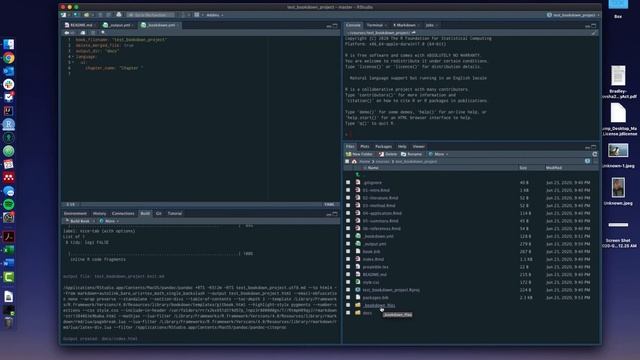
Task: Open test_bookdown_project.Rproj file entry
Action: pos(391,290)
